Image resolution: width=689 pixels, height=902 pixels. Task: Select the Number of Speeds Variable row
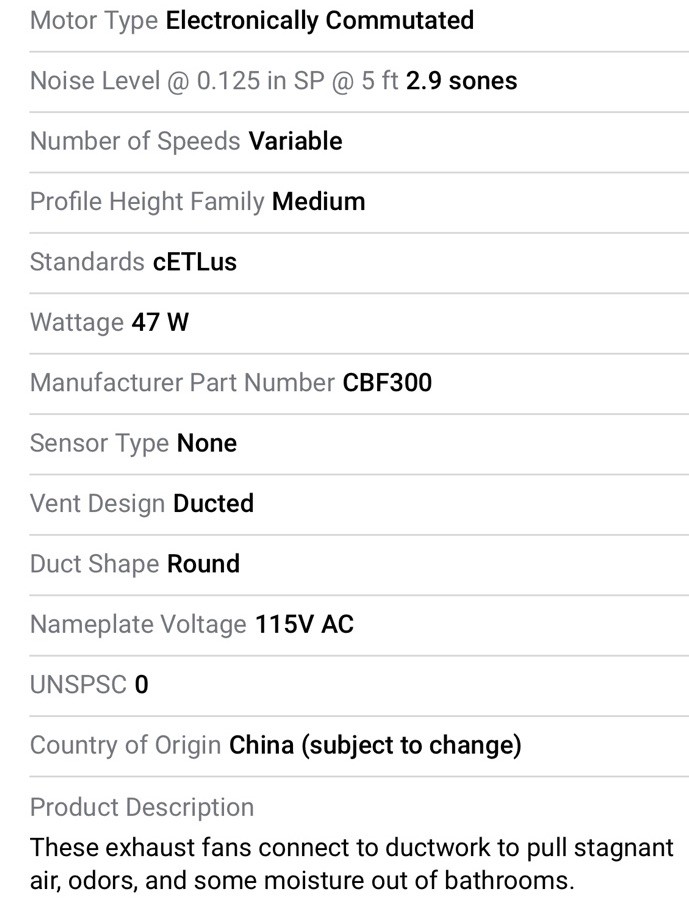pos(359,142)
